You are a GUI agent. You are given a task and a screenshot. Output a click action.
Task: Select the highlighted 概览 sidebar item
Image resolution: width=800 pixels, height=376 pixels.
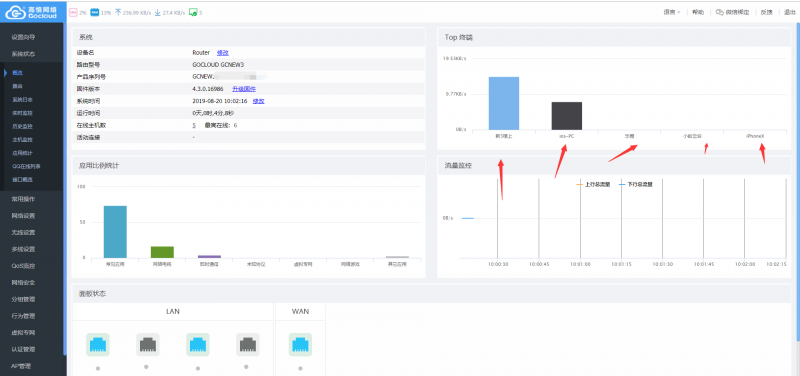tap(18, 73)
